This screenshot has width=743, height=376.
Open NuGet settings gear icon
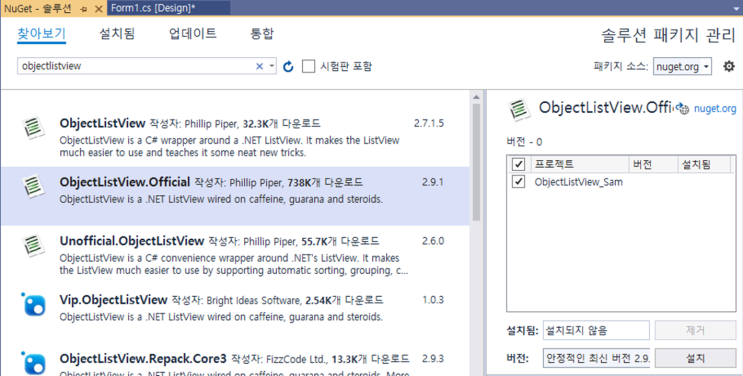click(729, 66)
